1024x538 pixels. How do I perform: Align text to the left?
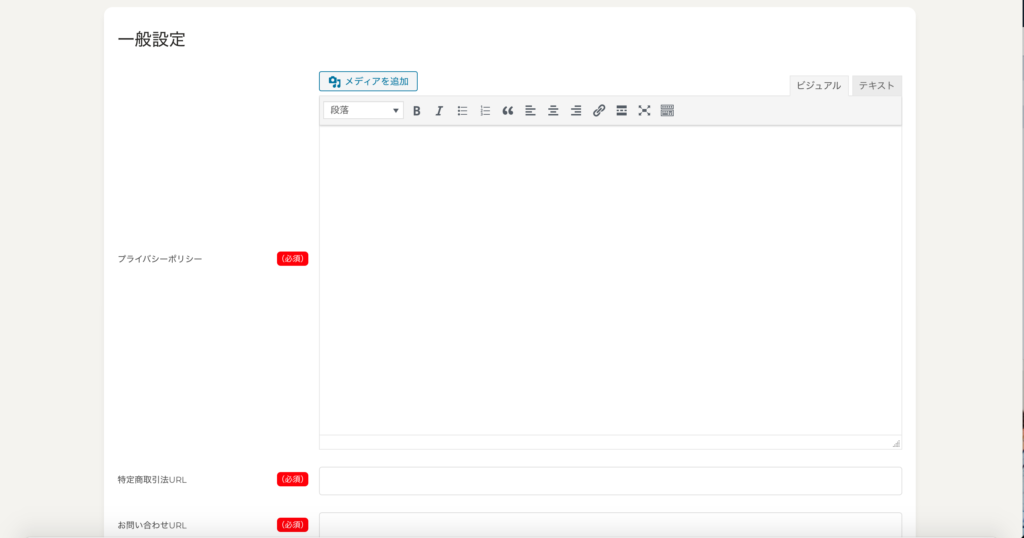530,111
